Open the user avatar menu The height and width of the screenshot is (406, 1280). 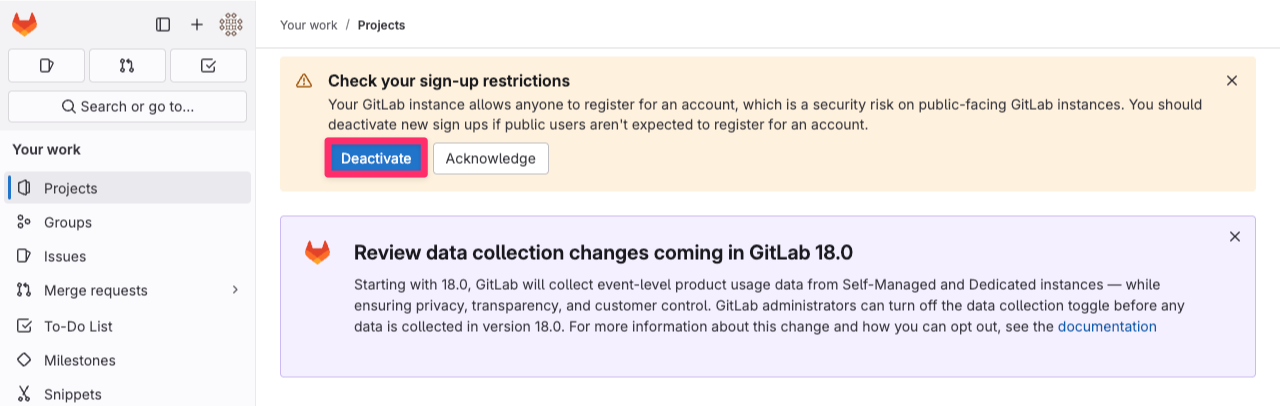click(x=231, y=25)
